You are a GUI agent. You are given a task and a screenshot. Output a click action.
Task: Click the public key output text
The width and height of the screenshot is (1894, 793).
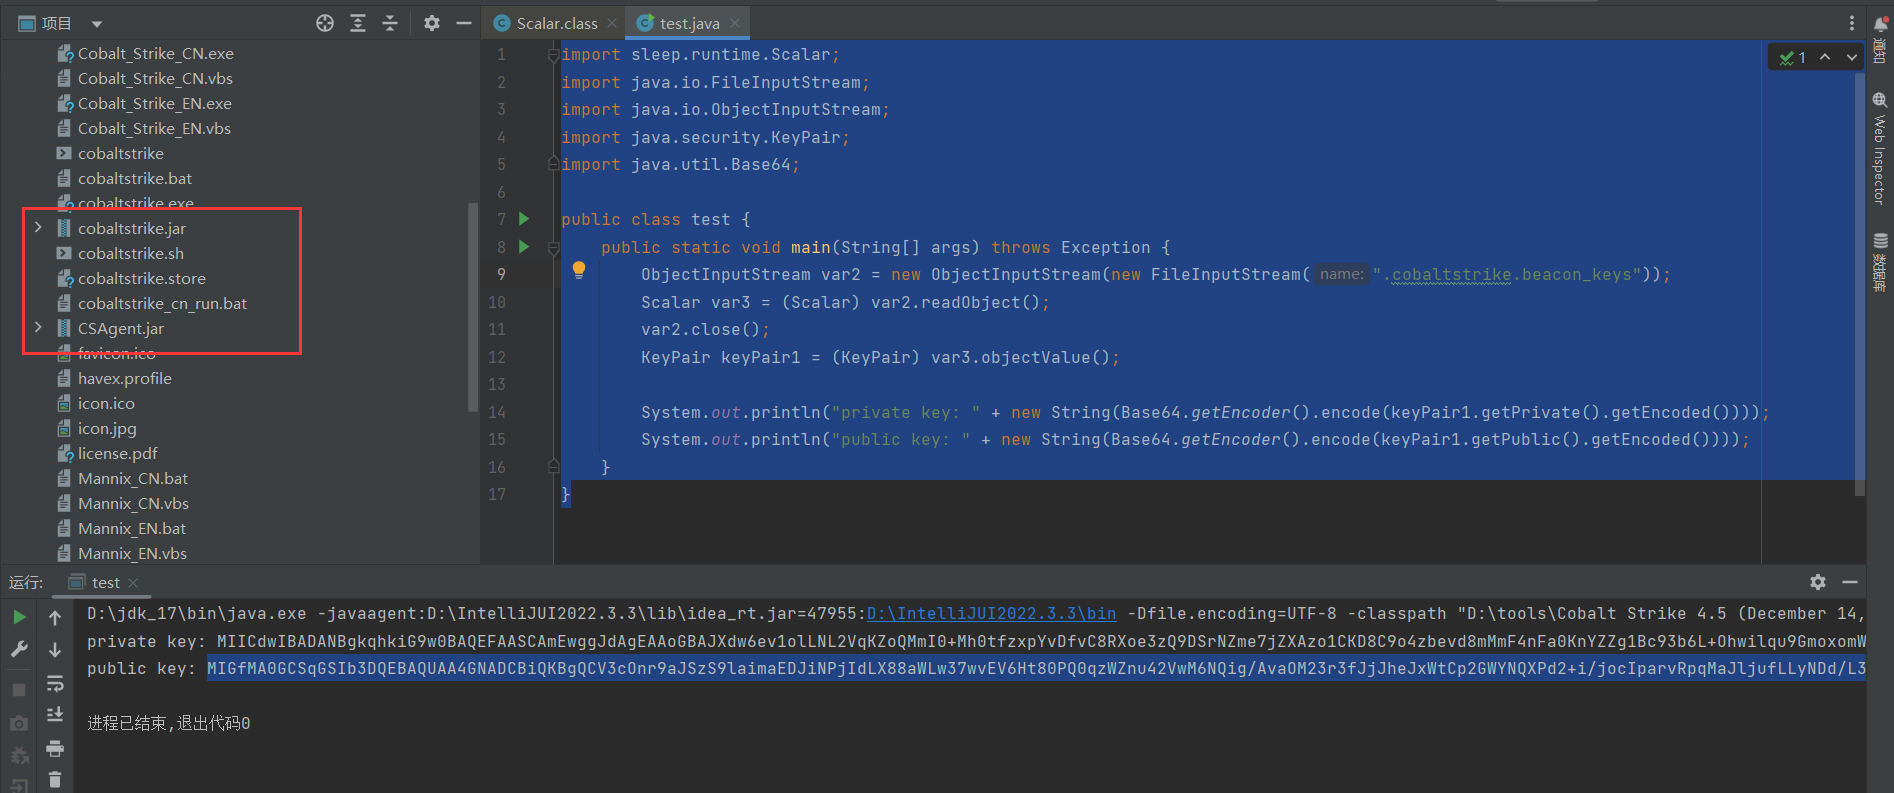(1035, 668)
